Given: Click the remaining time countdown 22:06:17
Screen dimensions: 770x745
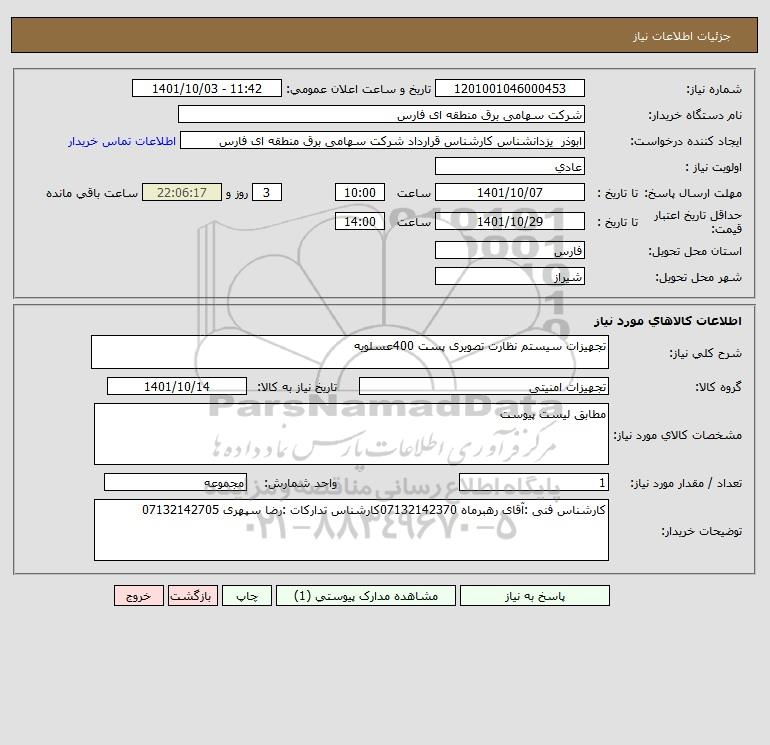Looking at the screenshot, I should tap(182, 193).
